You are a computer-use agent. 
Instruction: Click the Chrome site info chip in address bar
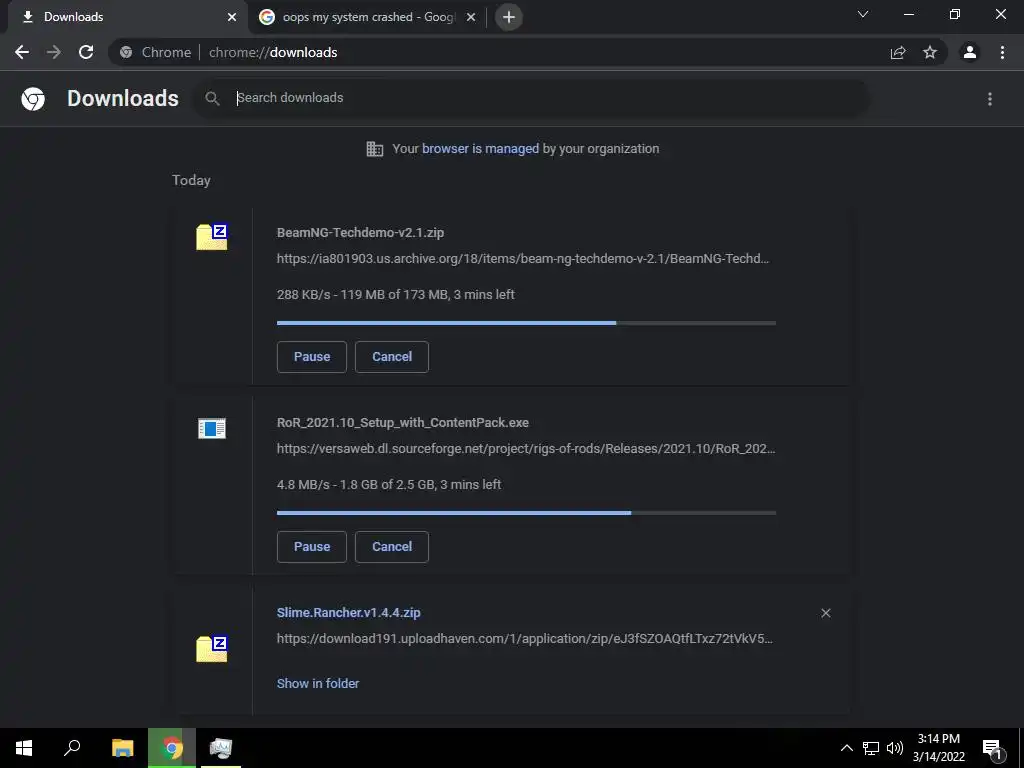point(156,52)
